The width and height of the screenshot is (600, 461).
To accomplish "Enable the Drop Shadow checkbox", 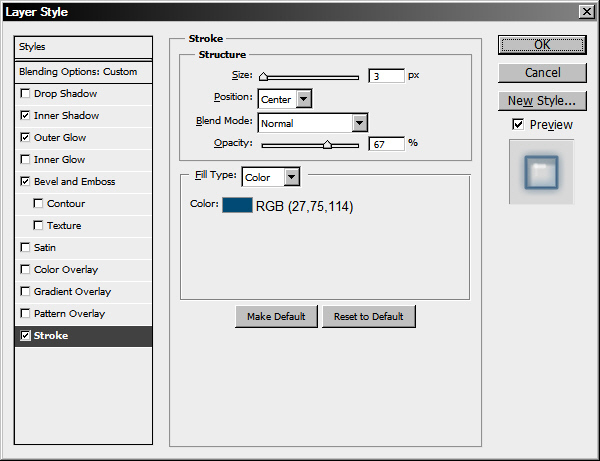I will pyautogui.click(x=25, y=94).
